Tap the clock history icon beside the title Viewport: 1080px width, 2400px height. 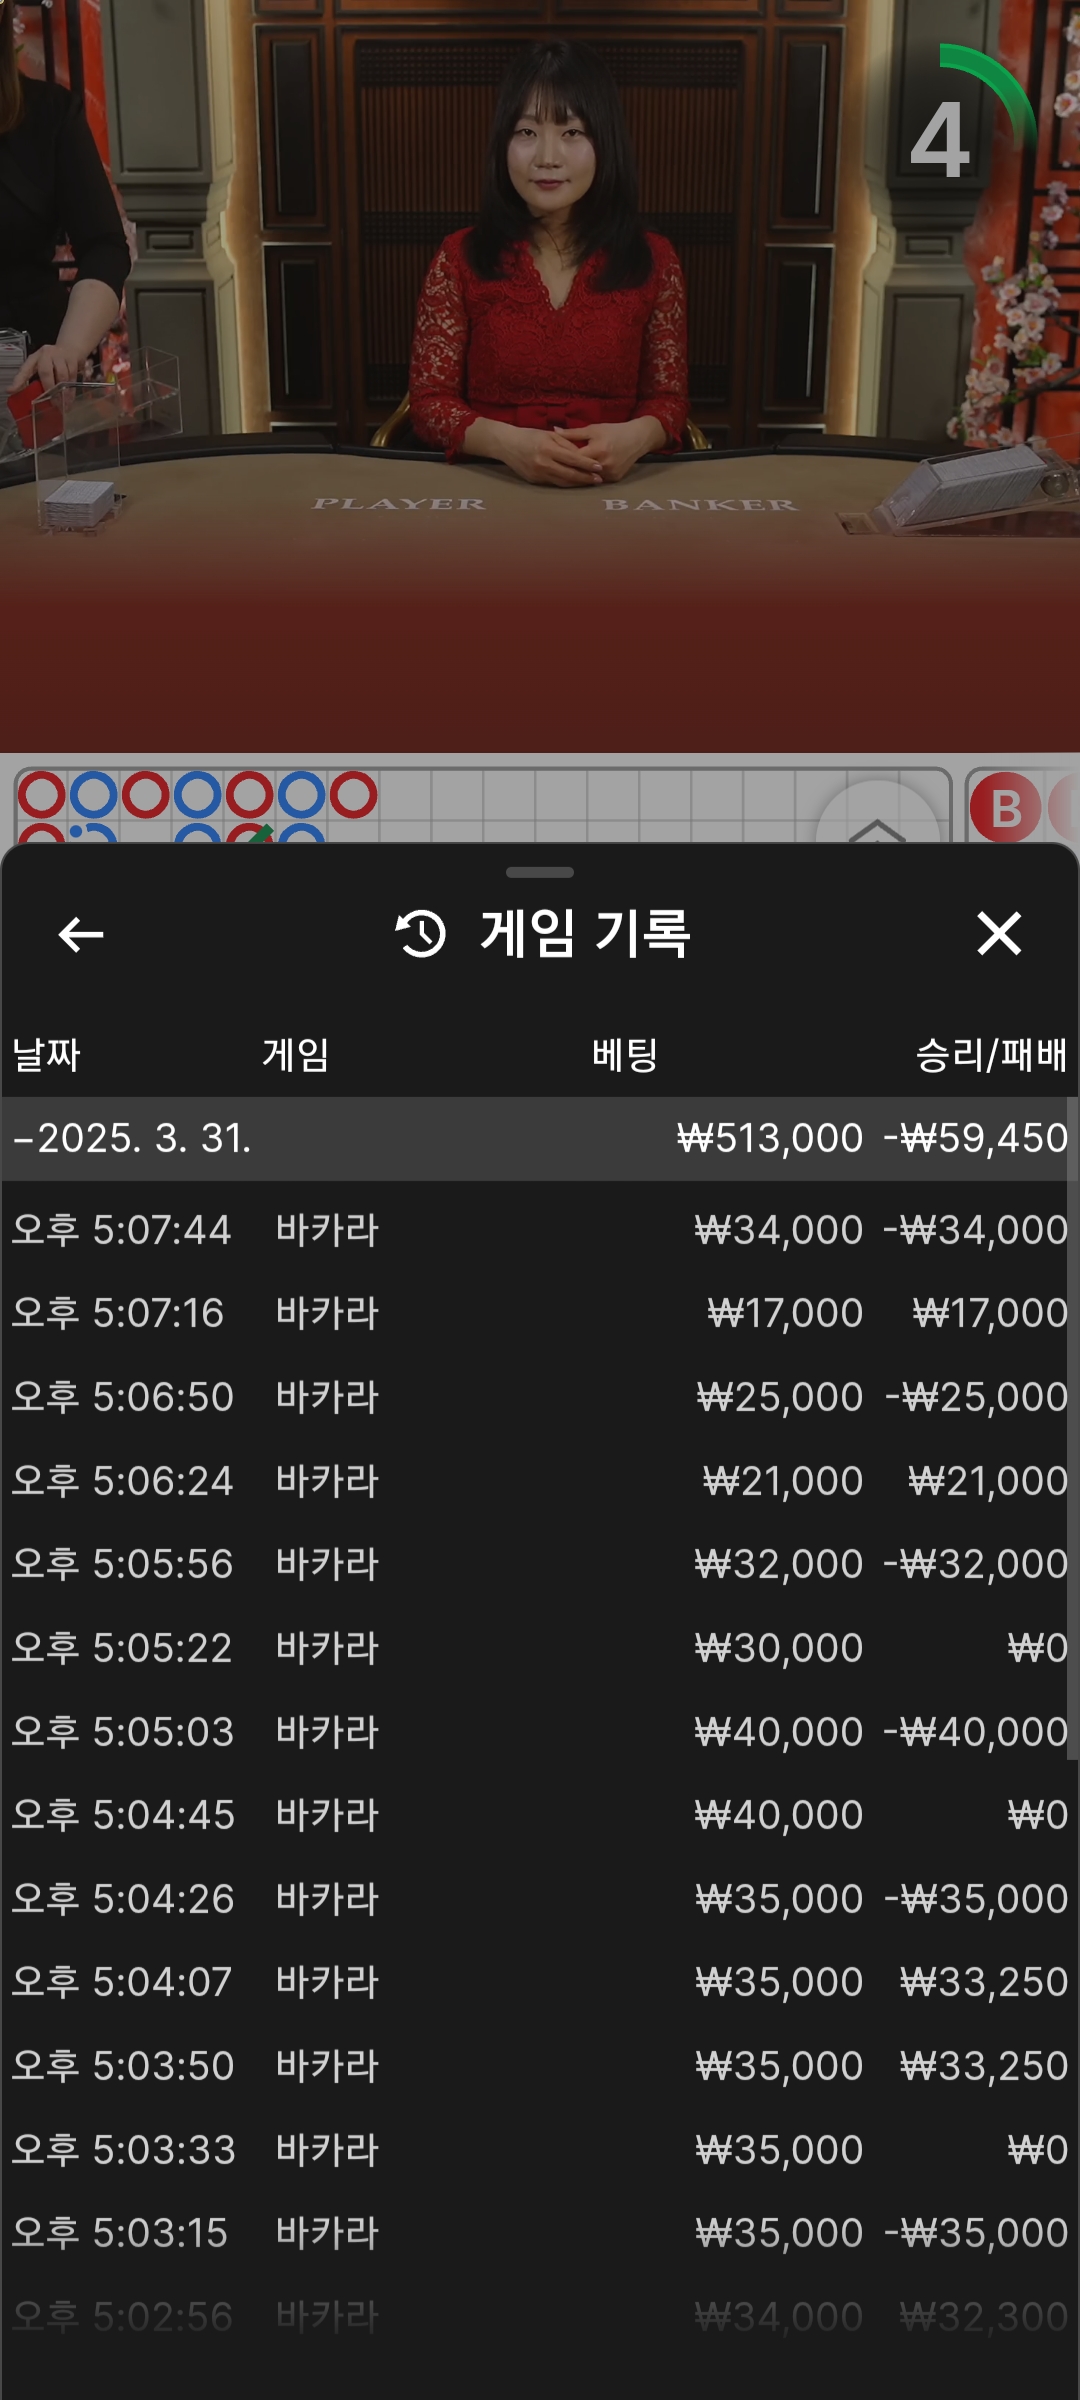pyautogui.click(x=421, y=934)
